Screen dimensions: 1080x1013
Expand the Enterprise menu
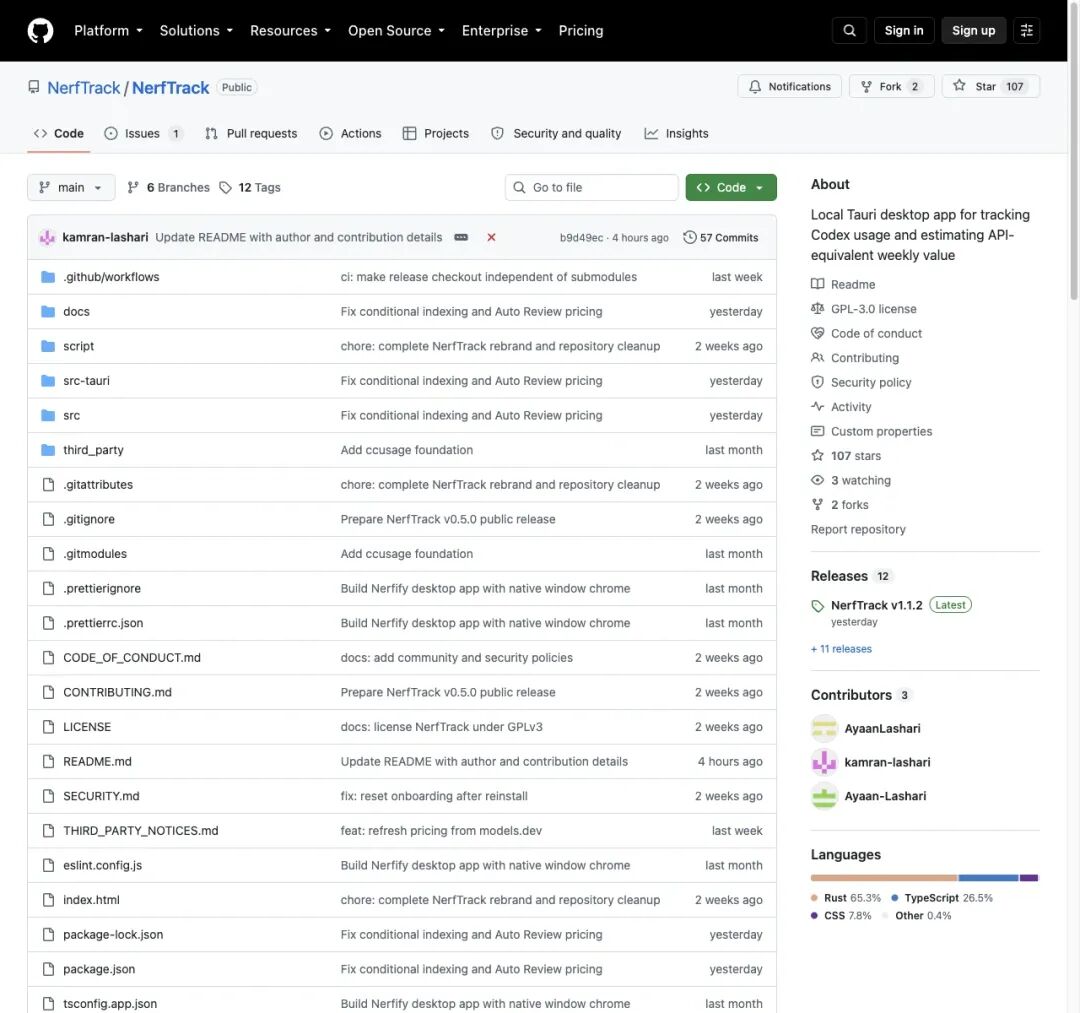[x=501, y=30]
